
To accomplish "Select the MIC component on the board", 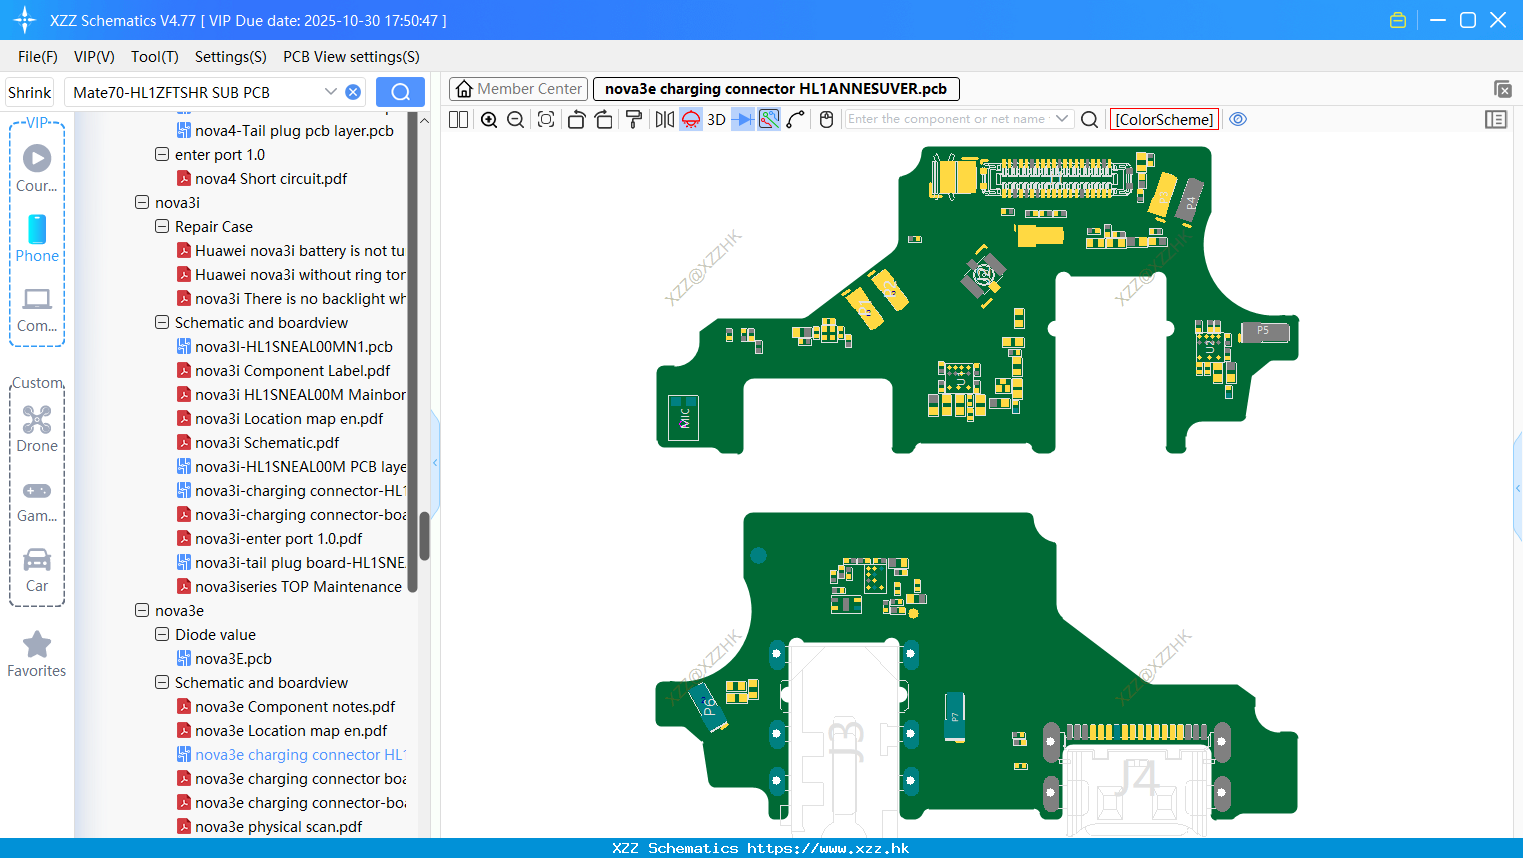I will tap(684, 418).
